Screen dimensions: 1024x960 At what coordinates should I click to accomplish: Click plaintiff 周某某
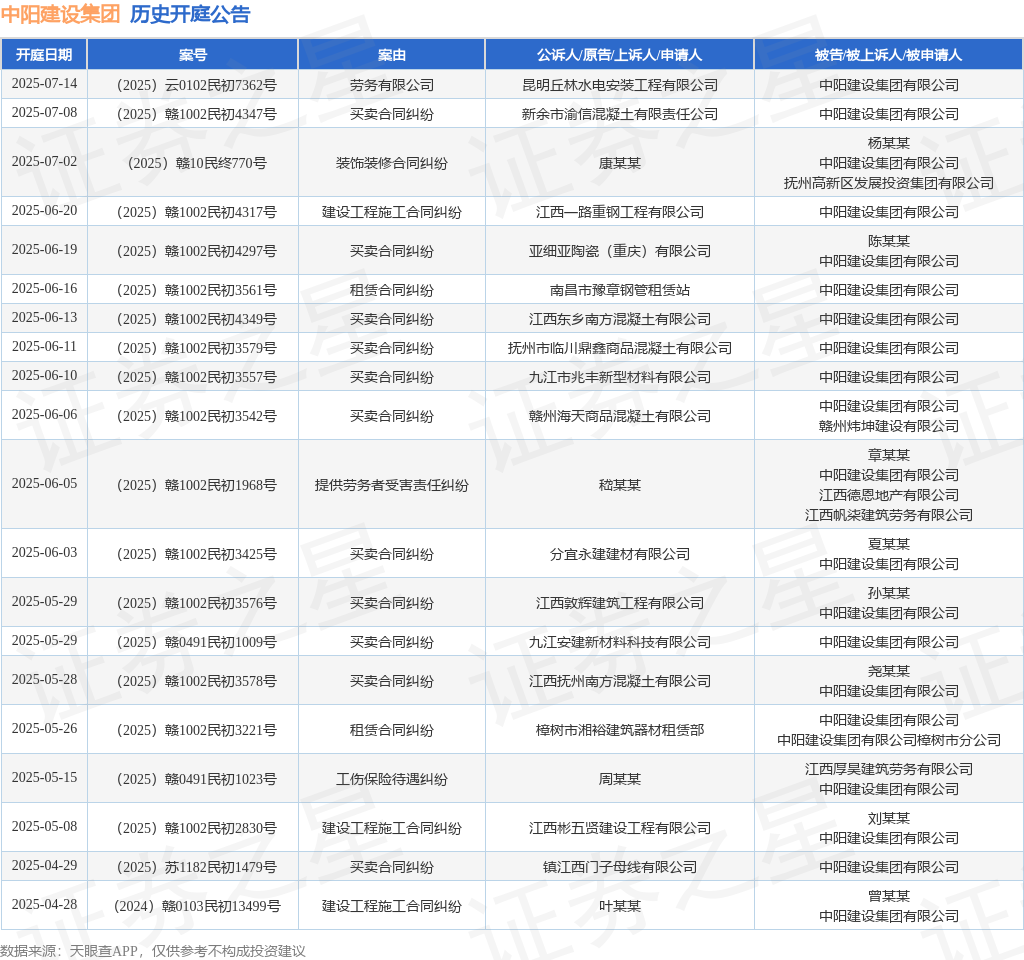pos(620,779)
